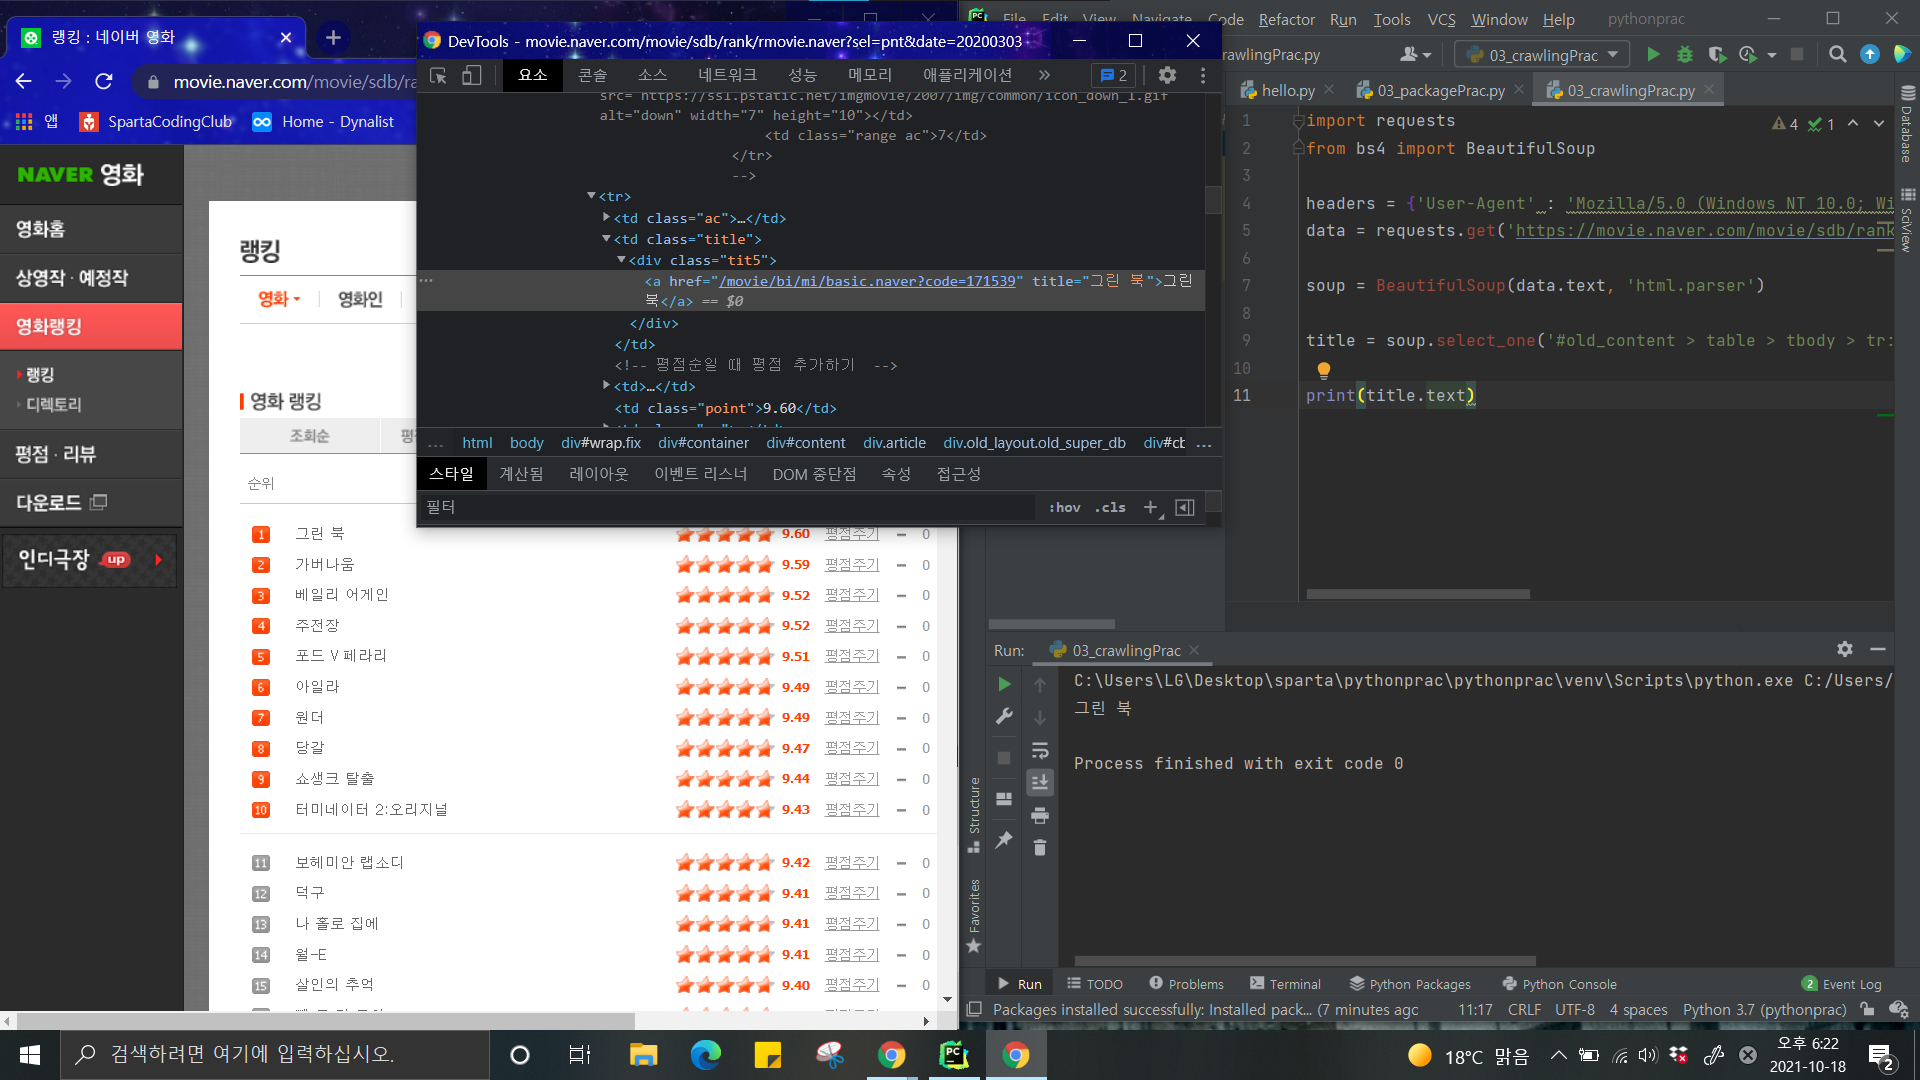Click the Terminal tool window button
This screenshot has height=1080, width=1920.
(x=1285, y=984)
